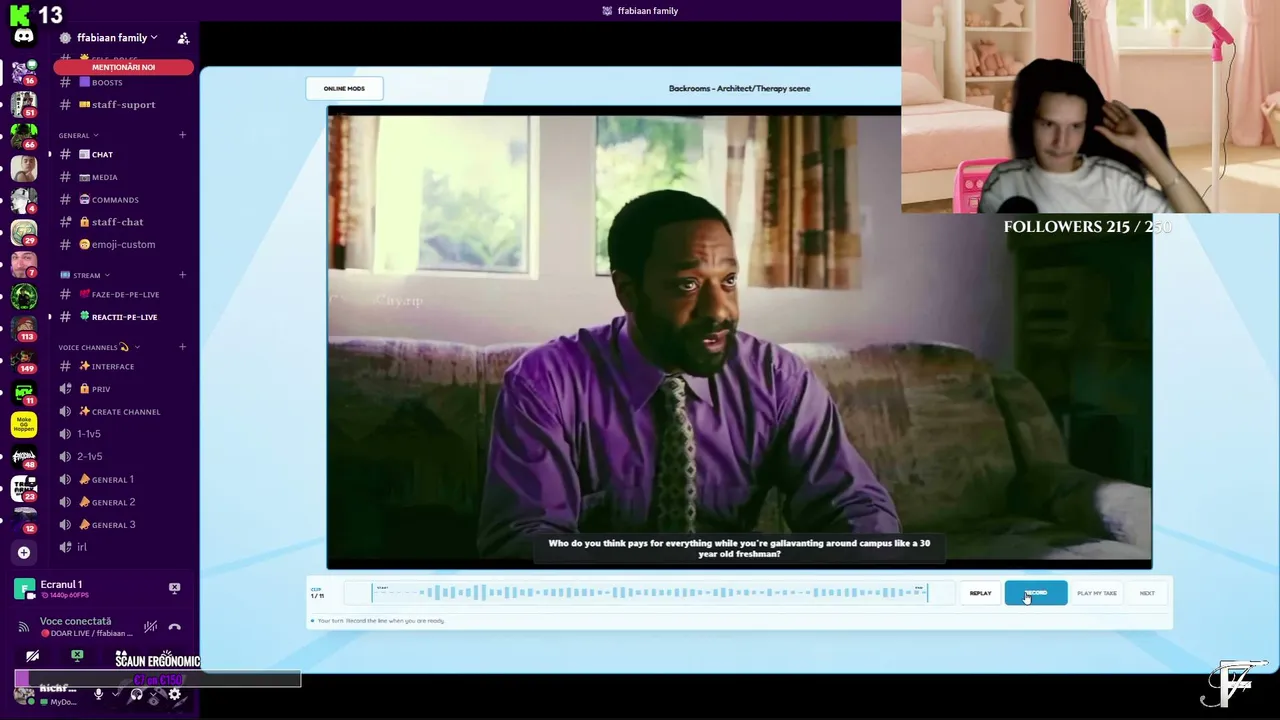Image resolution: width=1280 pixels, height=720 pixels.
Task: Open server with 51 unread badge
Action: tap(24, 104)
